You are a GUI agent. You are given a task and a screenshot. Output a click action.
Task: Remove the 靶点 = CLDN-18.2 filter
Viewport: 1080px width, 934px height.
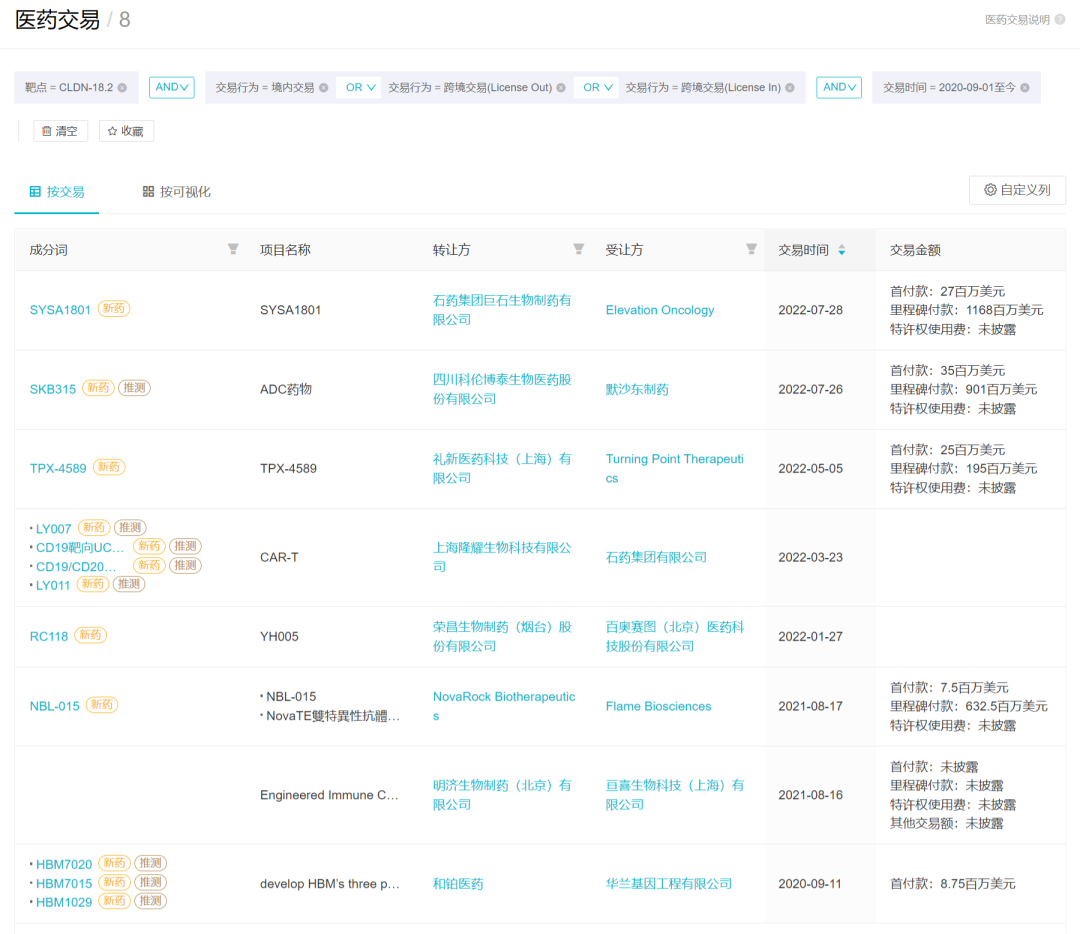pos(122,88)
